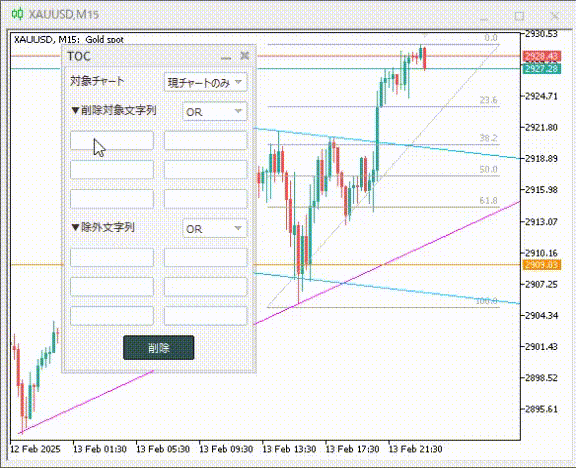The width and height of the screenshot is (576, 468).
Task: Click the Fibonacci 61.8 level label
Action: pos(488,201)
